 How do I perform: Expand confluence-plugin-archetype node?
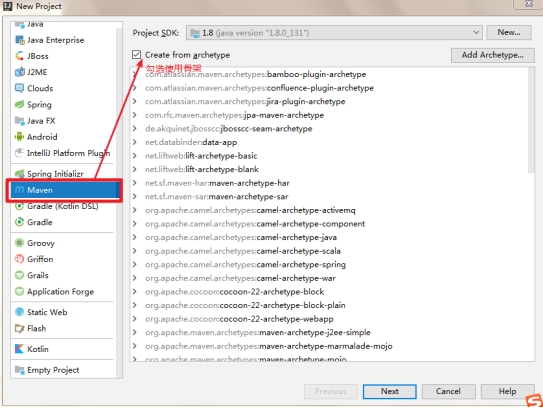click(134, 88)
